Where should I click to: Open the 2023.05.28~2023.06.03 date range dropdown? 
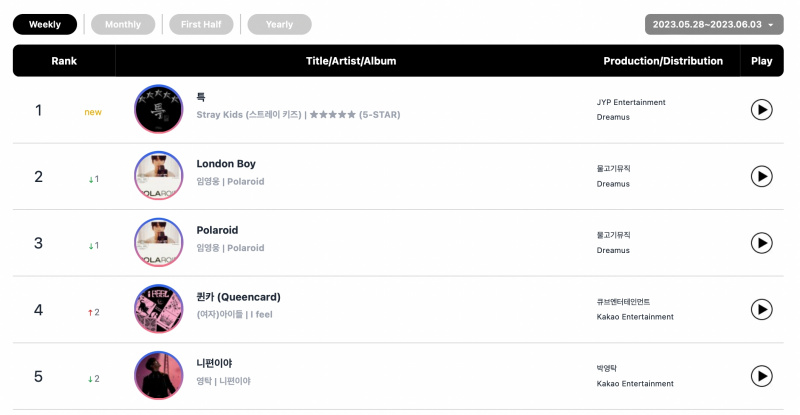714,25
